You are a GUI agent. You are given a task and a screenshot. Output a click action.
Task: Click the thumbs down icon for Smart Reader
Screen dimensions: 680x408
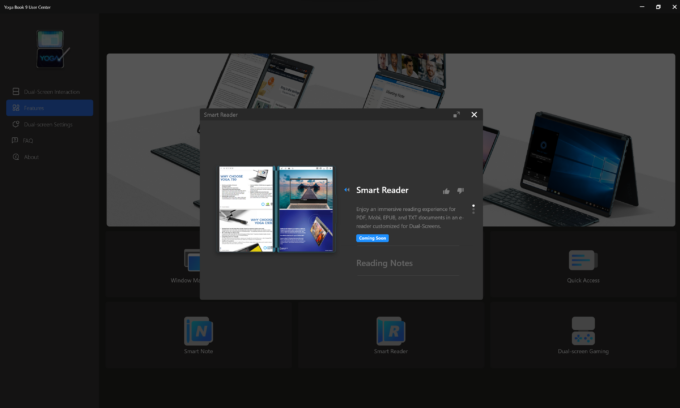click(460, 191)
